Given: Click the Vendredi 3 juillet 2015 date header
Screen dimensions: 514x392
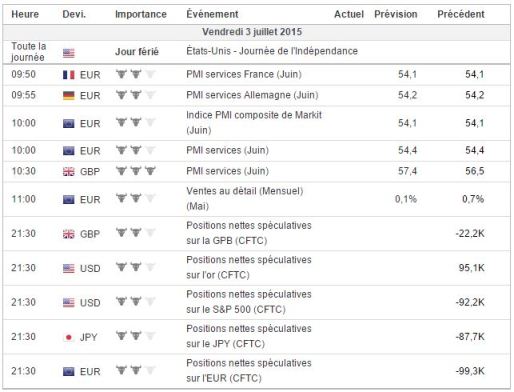Looking at the screenshot, I should (x=252, y=32).
